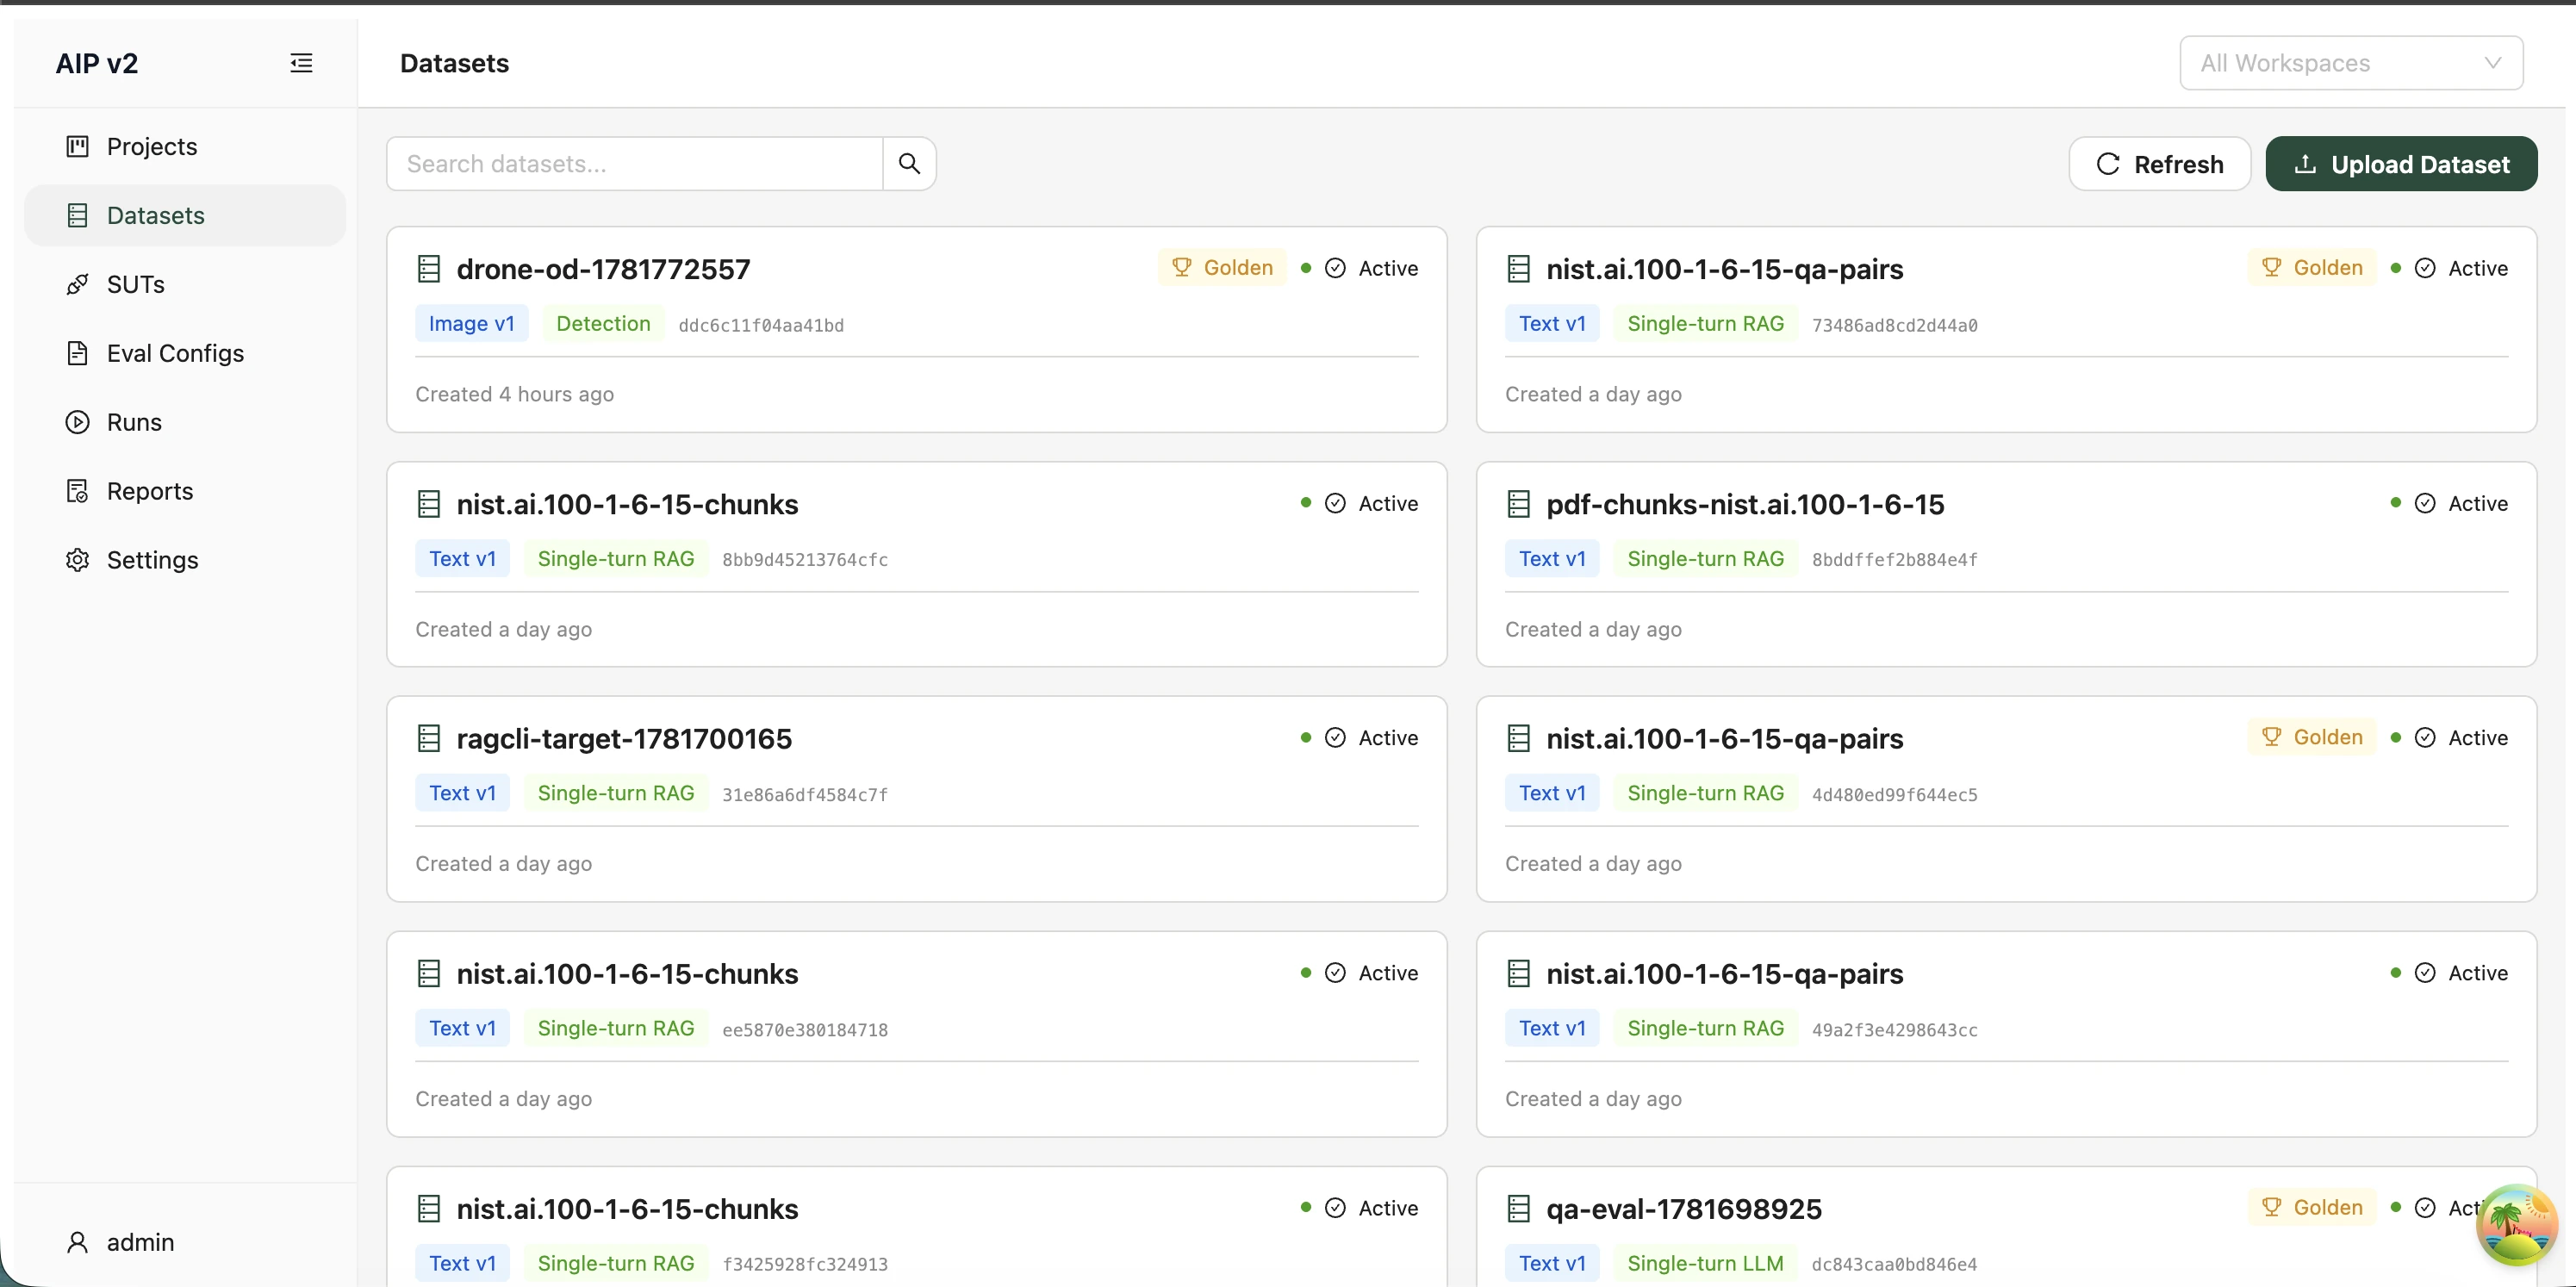Click the Datasets page heading
This screenshot has width=2576, height=1287.
click(454, 63)
